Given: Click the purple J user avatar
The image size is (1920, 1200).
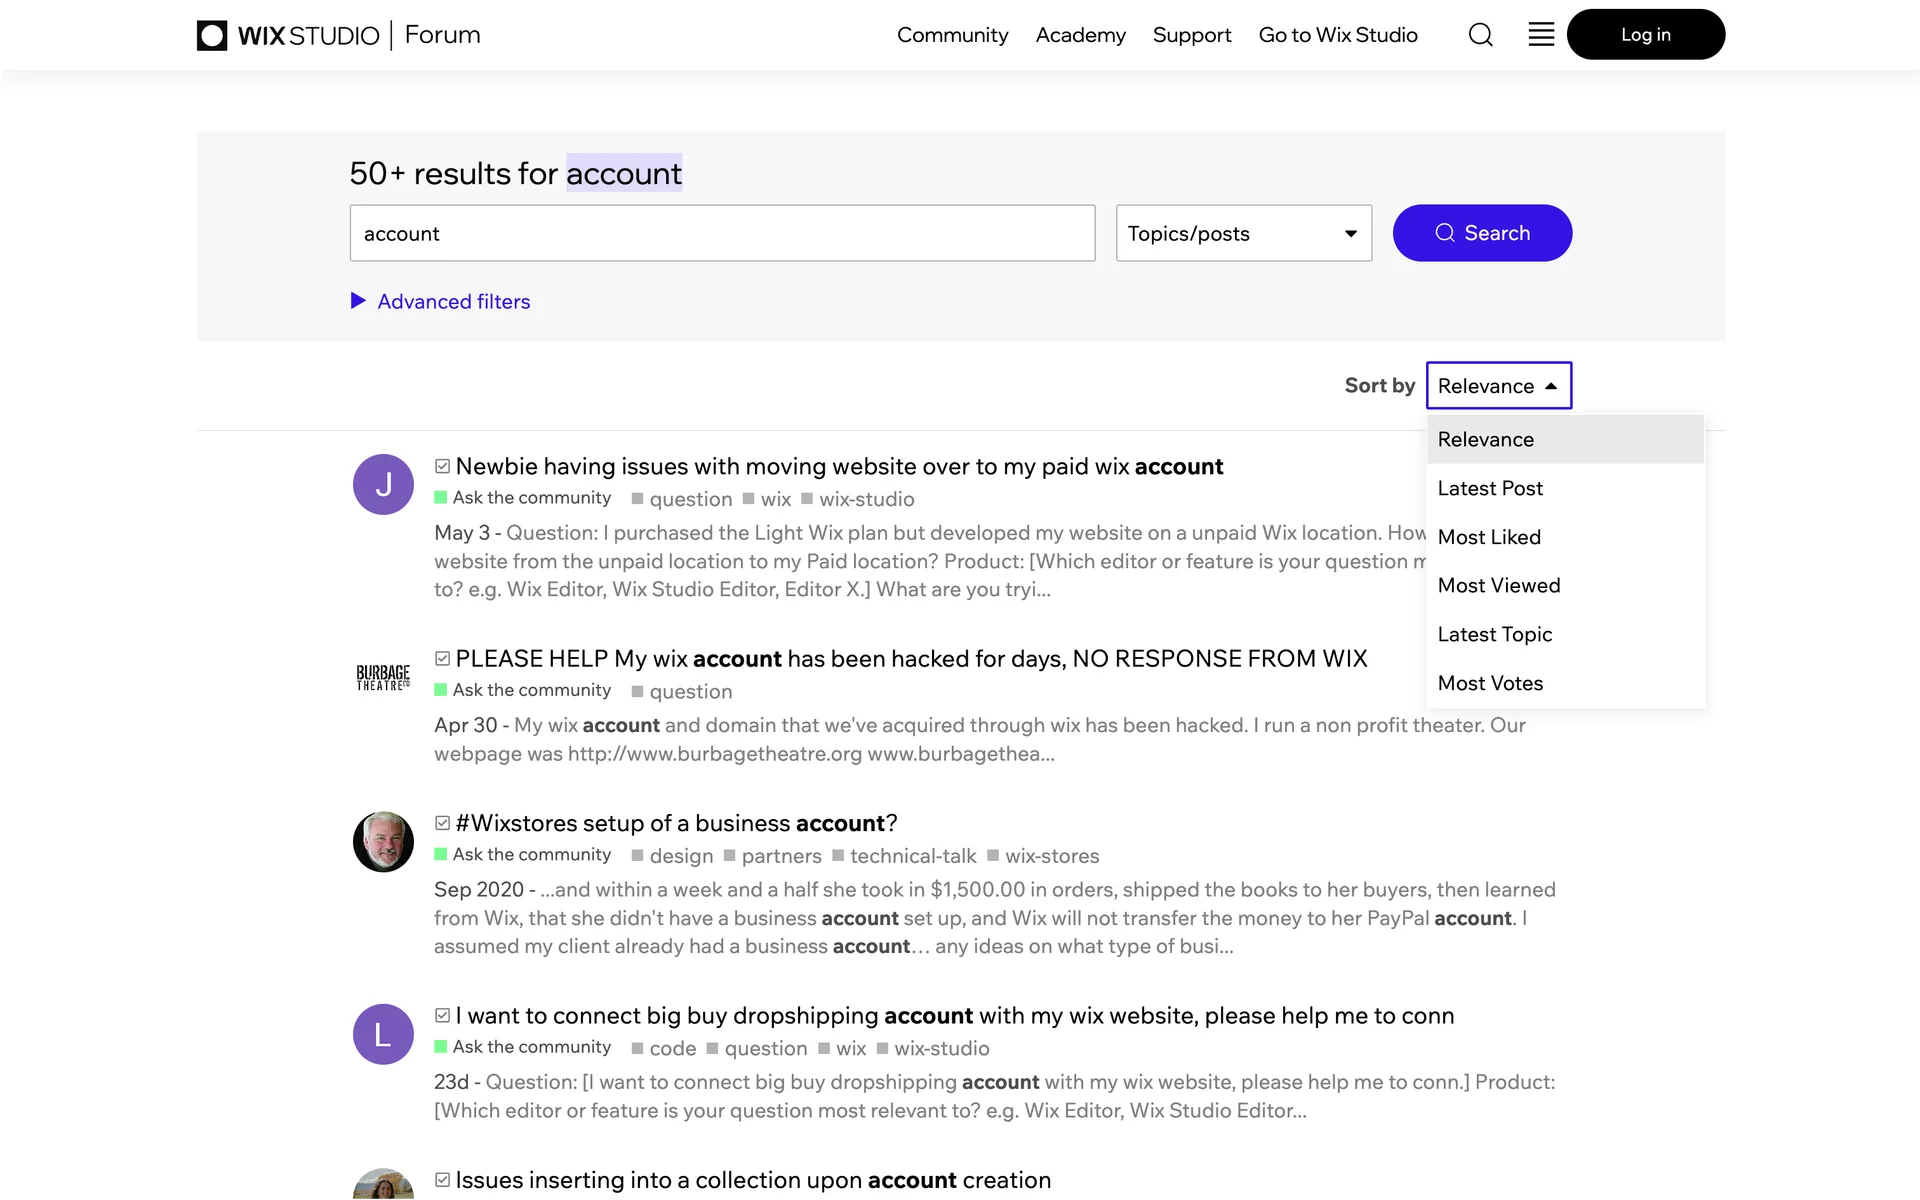Looking at the screenshot, I should tap(383, 485).
